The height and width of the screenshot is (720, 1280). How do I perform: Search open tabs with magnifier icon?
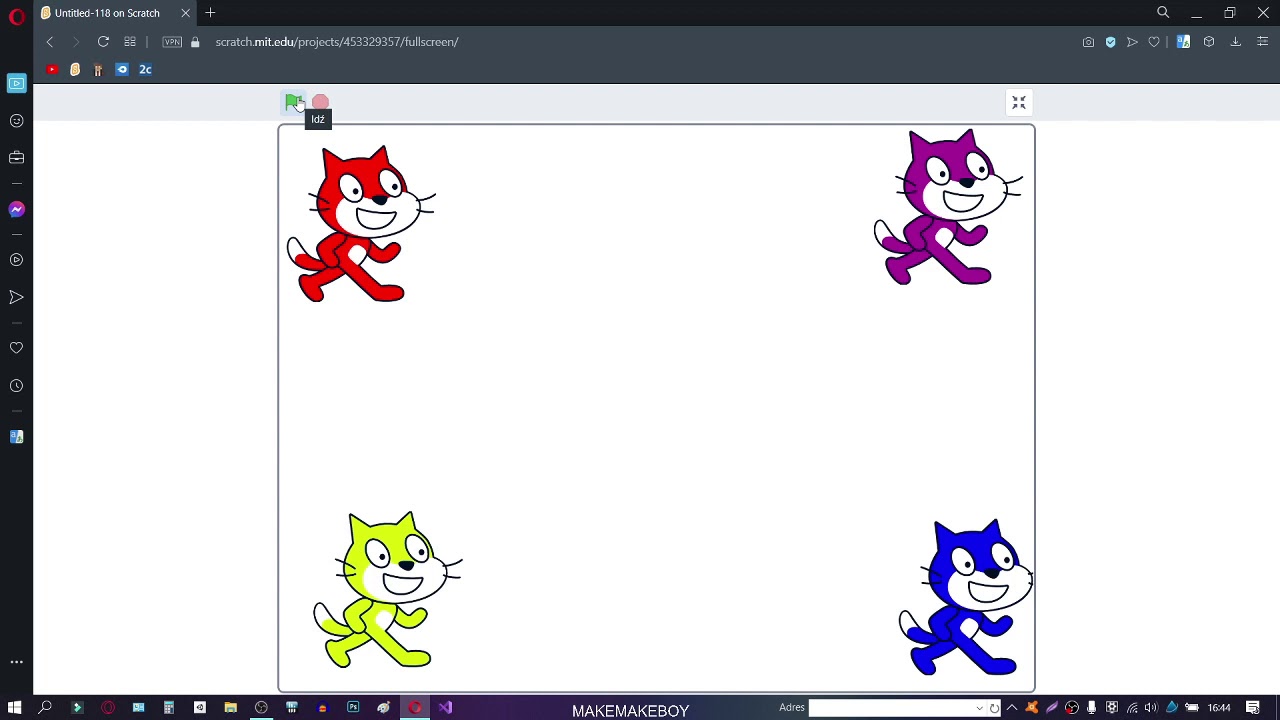[1163, 13]
